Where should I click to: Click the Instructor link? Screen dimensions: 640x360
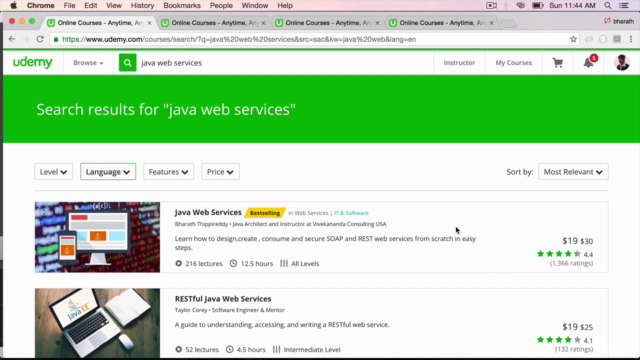click(x=459, y=63)
